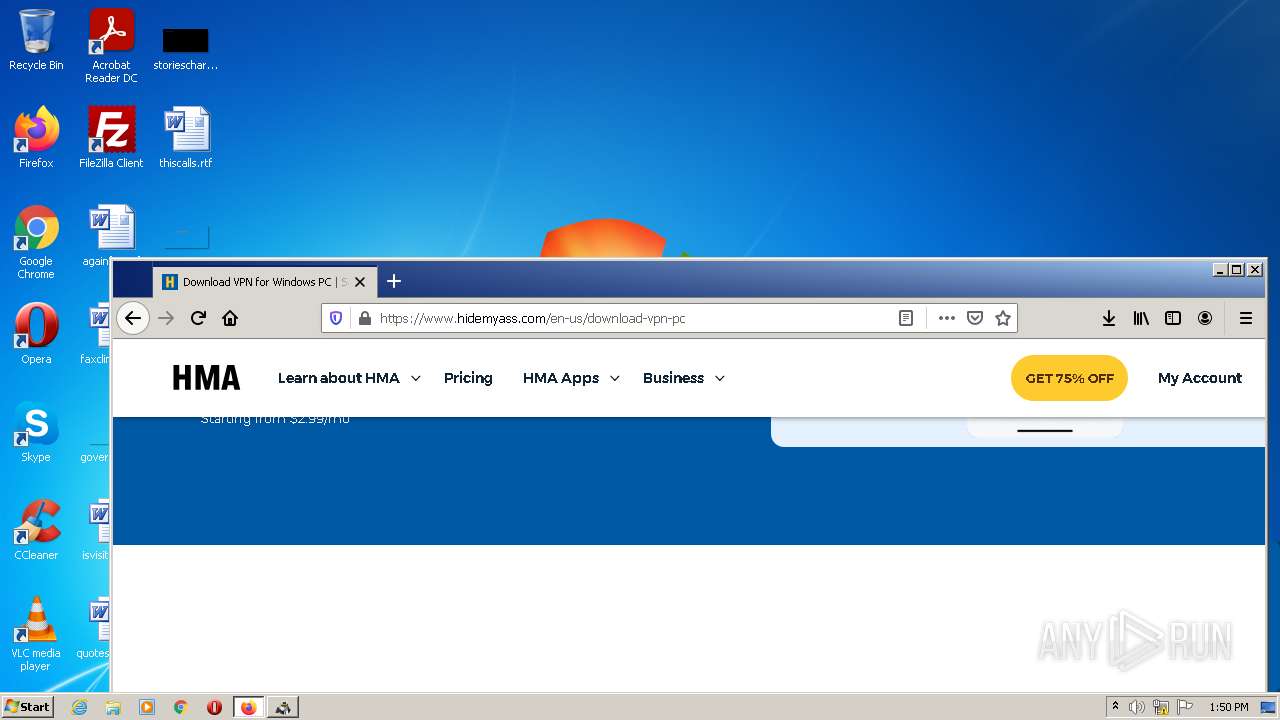This screenshot has height=720, width=1280.
Task: Expand Business menu
Action: click(684, 378)
